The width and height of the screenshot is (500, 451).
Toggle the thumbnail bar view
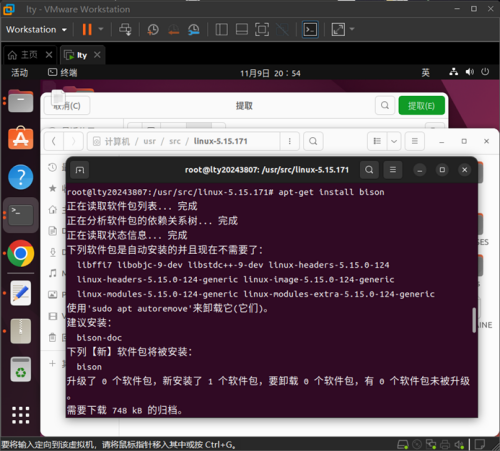pos(242,30)
